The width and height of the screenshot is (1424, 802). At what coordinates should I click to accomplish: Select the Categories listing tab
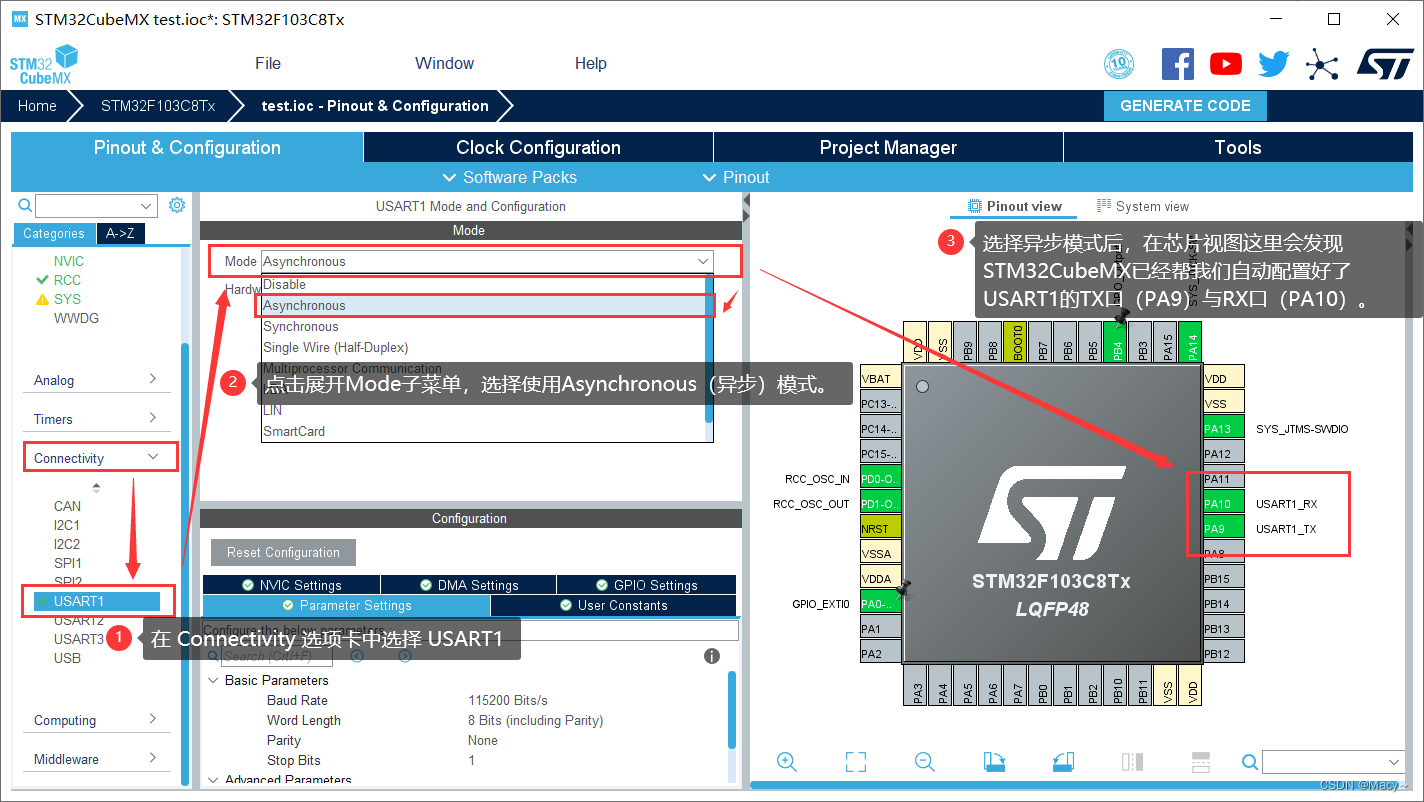coord(54,233)
